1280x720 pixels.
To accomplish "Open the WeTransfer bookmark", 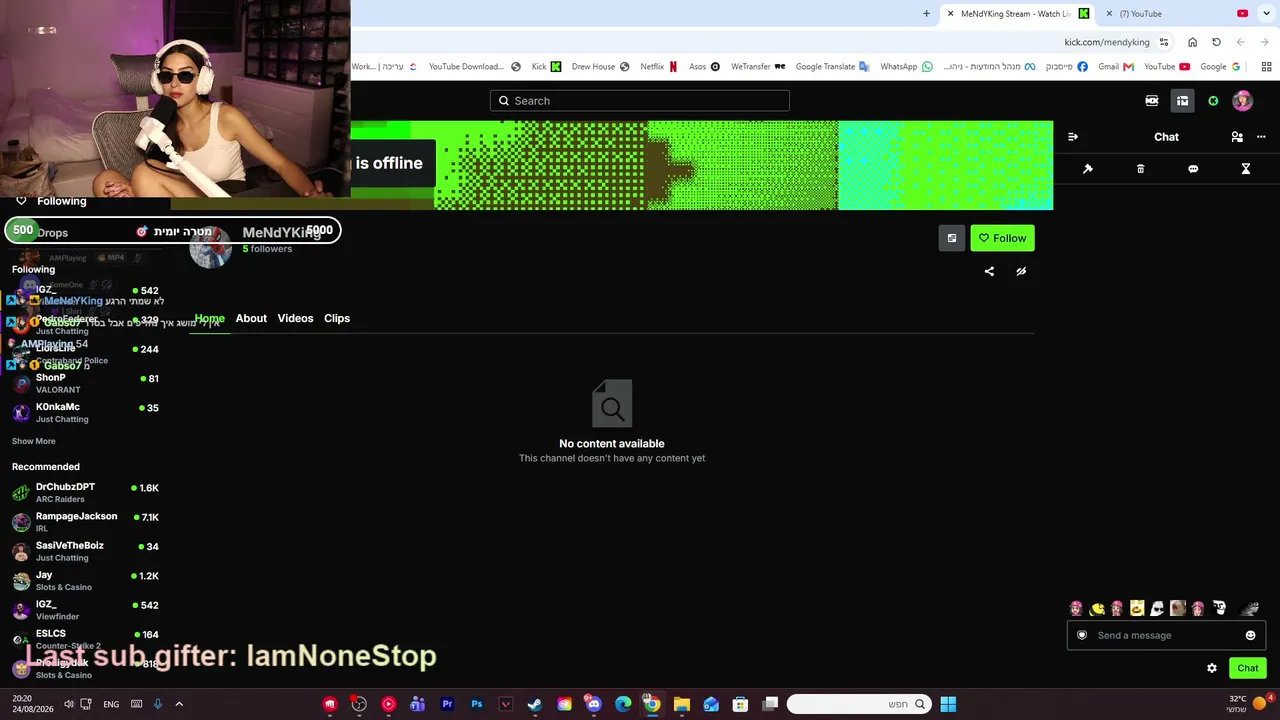I will click(x=758, y=67).
